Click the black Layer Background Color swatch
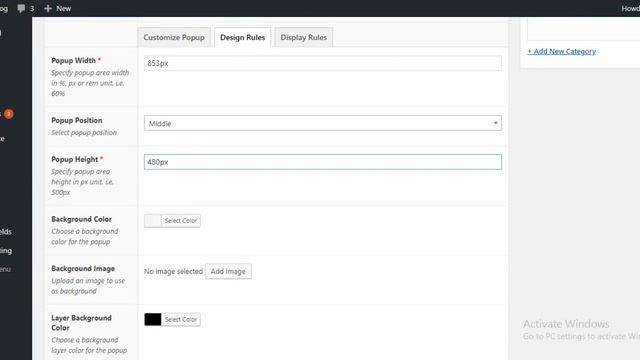The image size is (640, 360). (153, 319)
